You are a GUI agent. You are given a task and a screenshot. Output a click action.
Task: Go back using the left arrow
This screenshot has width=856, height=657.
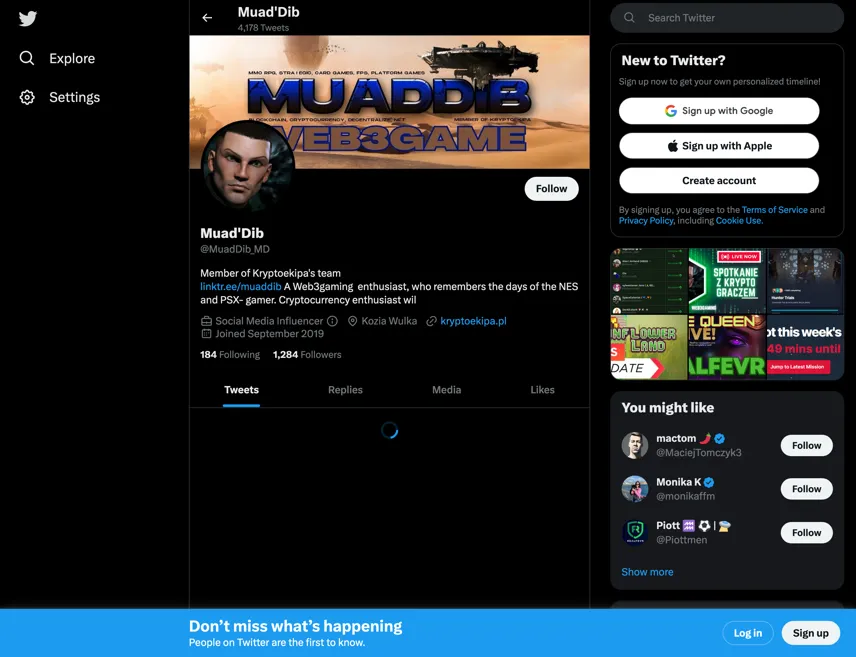point(207,18)
